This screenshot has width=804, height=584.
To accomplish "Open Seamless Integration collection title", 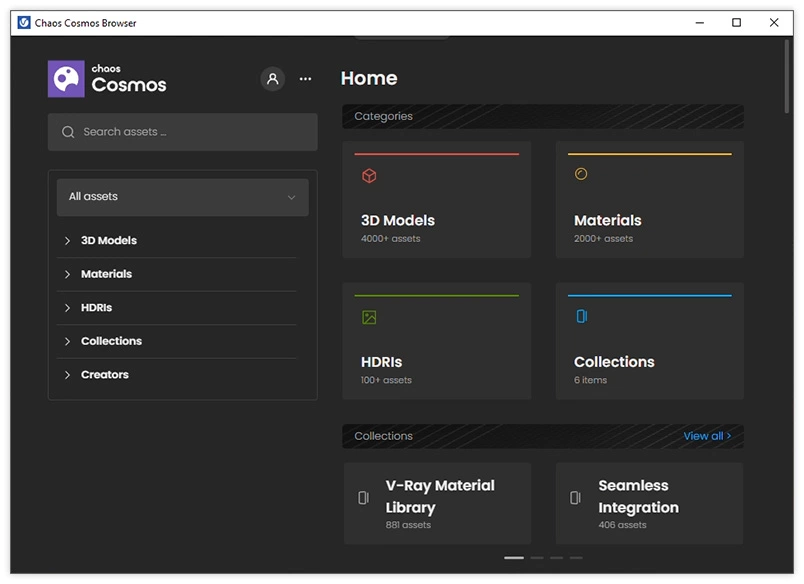I will [638, 496].
